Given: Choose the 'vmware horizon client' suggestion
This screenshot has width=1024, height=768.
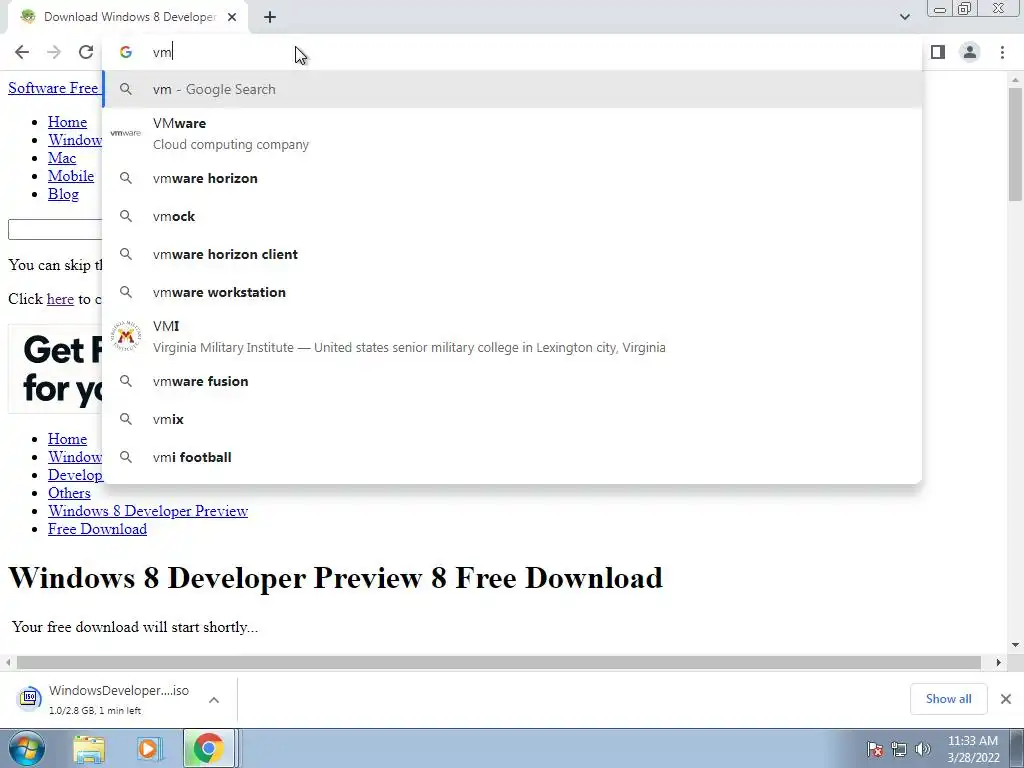Looking at the screenshot, I should (x=513, y=254).
